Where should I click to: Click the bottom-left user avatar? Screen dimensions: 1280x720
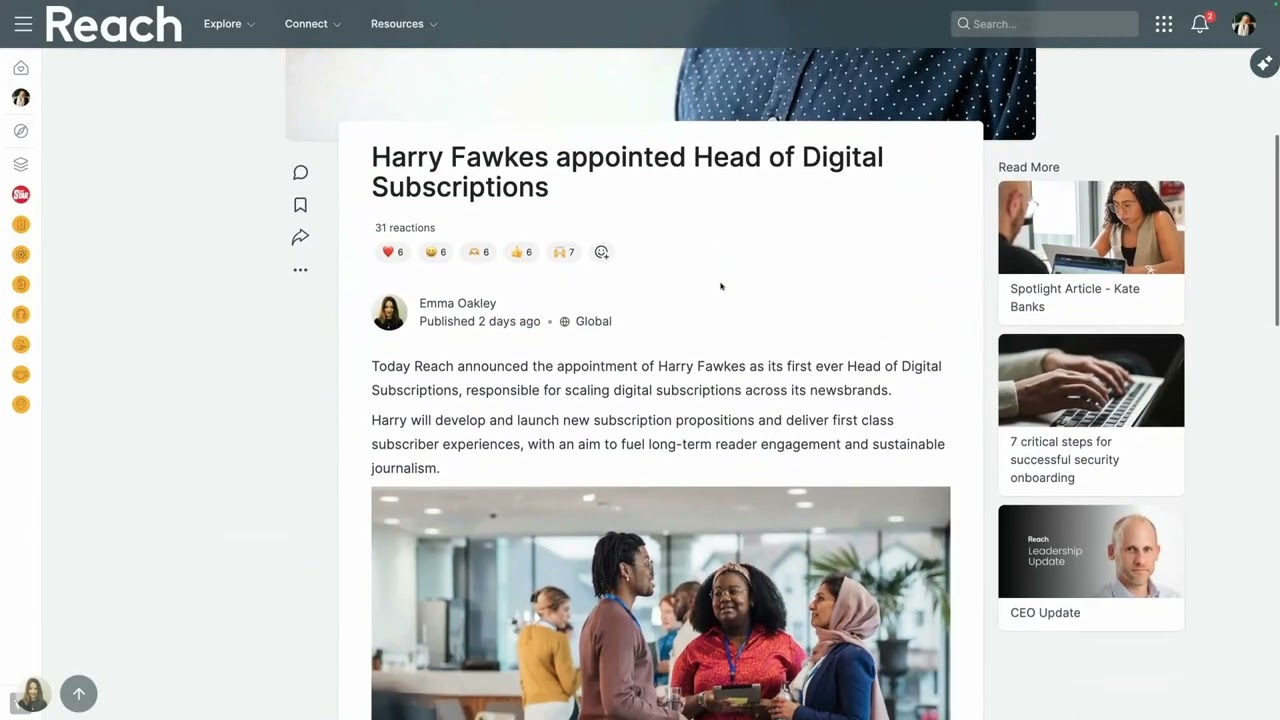tap(32, 694)
